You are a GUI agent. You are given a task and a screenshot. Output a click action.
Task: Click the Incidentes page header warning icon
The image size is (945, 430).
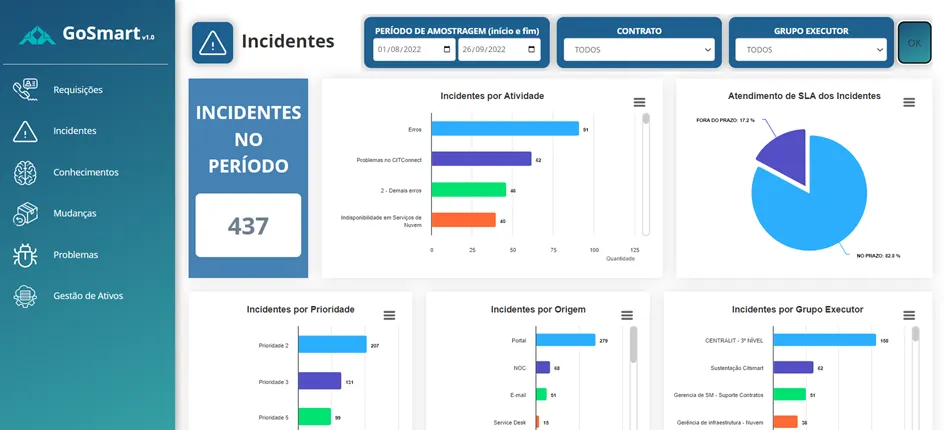pyautogui.click(x=212, y=43)
